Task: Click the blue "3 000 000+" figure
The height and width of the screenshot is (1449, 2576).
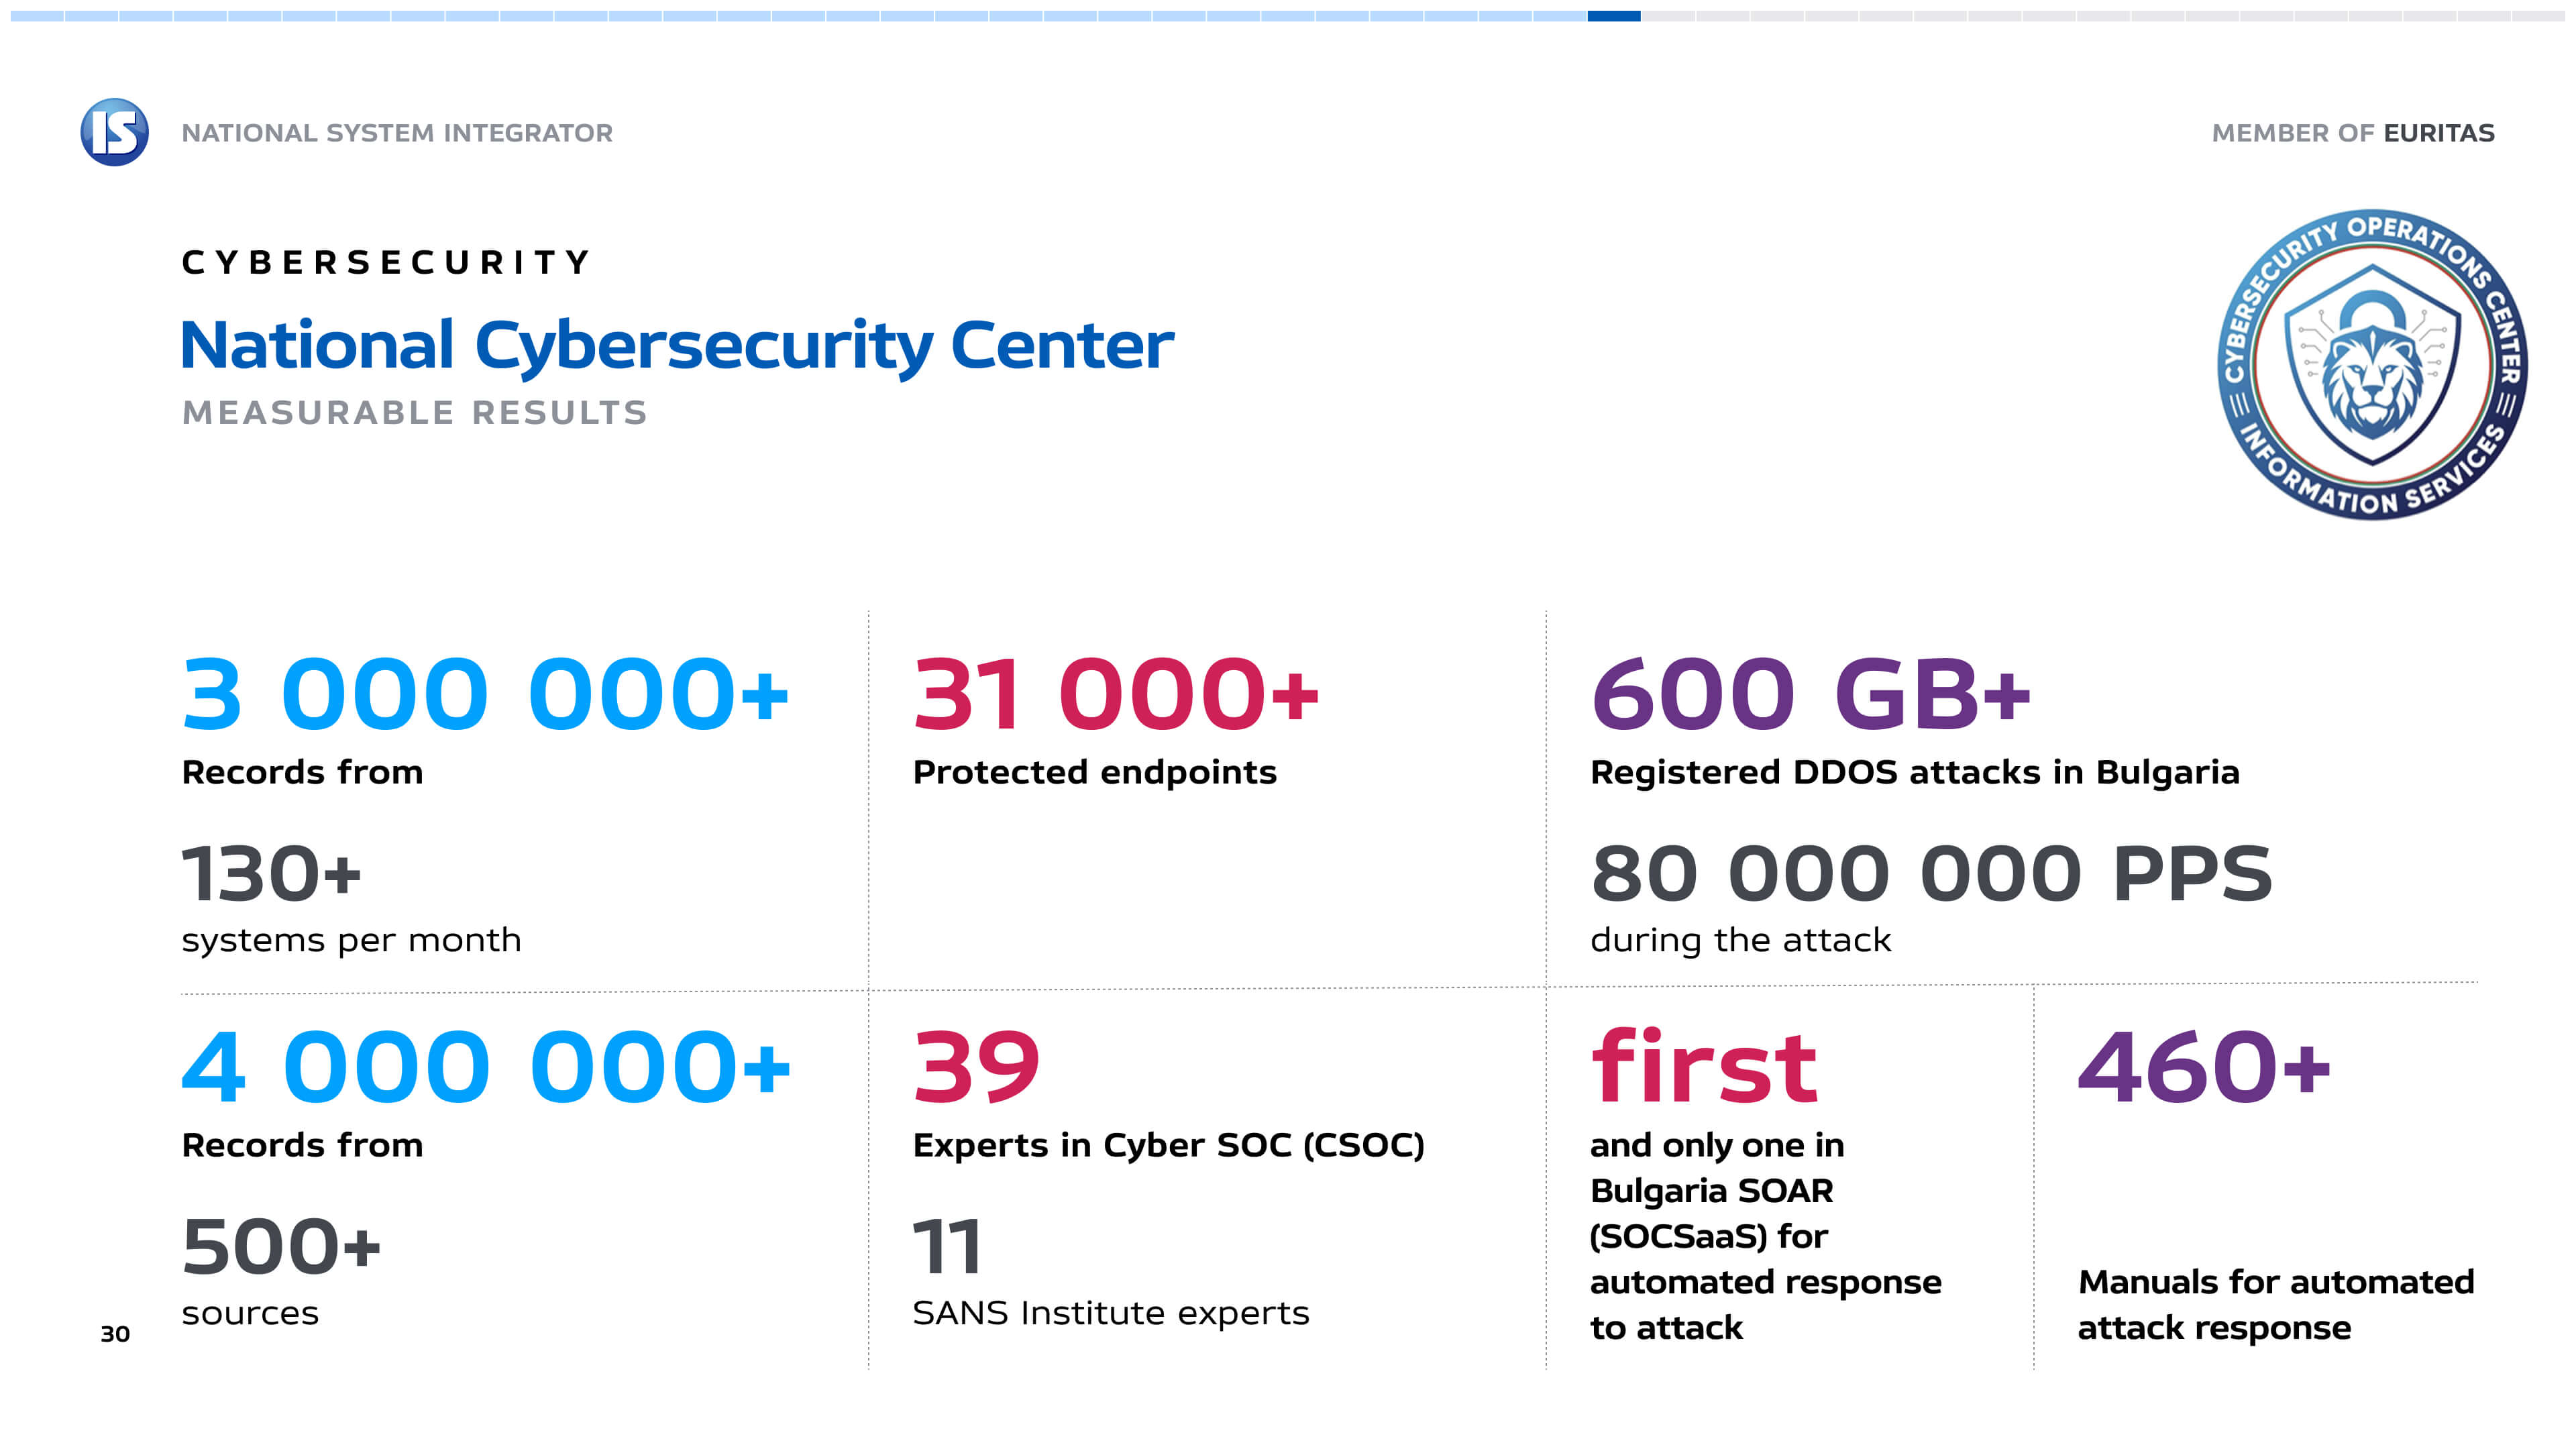Action: point(485,694)
